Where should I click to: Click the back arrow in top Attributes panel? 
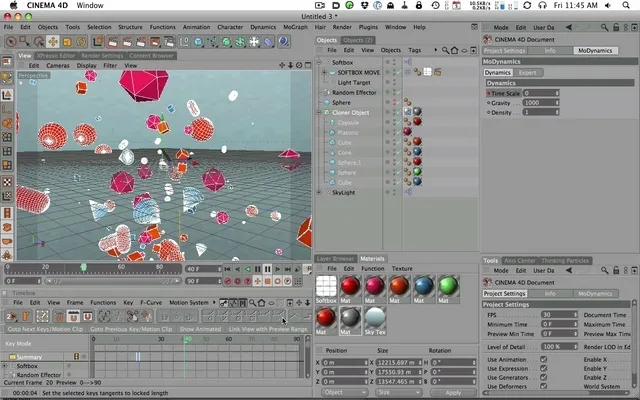pyautogui.click(x=569, y=27)
